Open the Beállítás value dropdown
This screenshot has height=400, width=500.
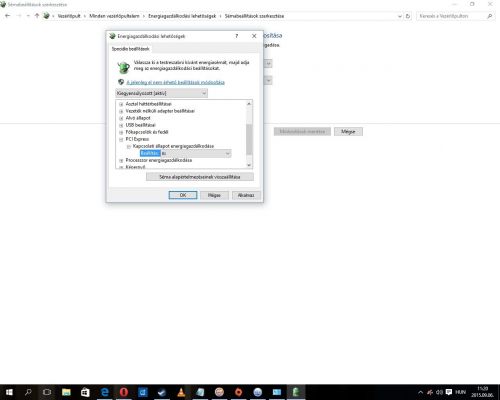[196, 153]
